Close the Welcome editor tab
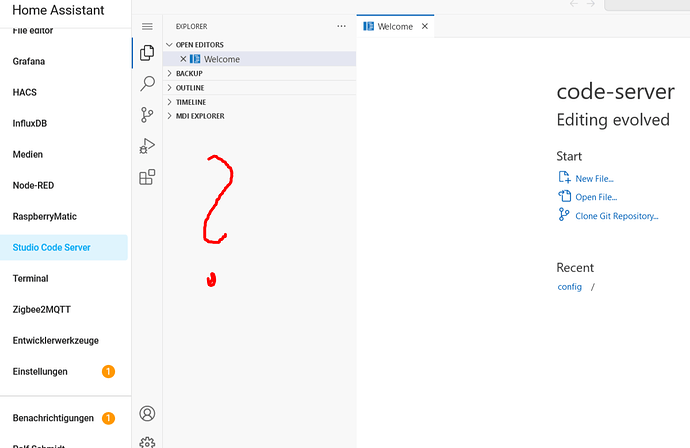This screenshot has width=690, height=448. tap(425, 26)
